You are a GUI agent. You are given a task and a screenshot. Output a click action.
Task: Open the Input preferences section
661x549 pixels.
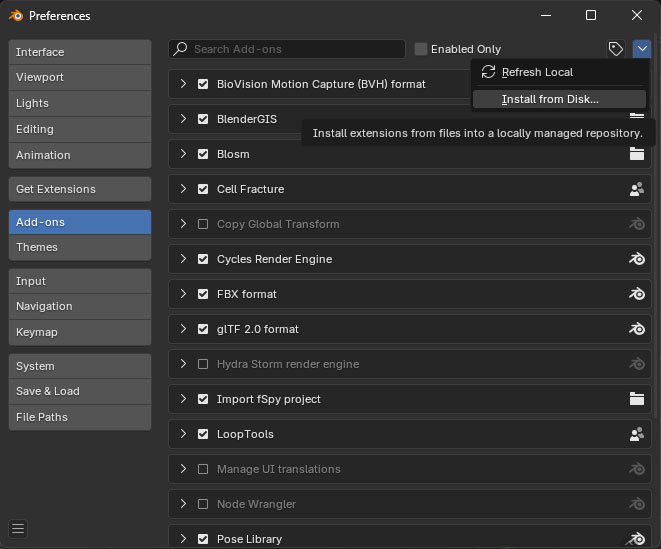[80, 281]
